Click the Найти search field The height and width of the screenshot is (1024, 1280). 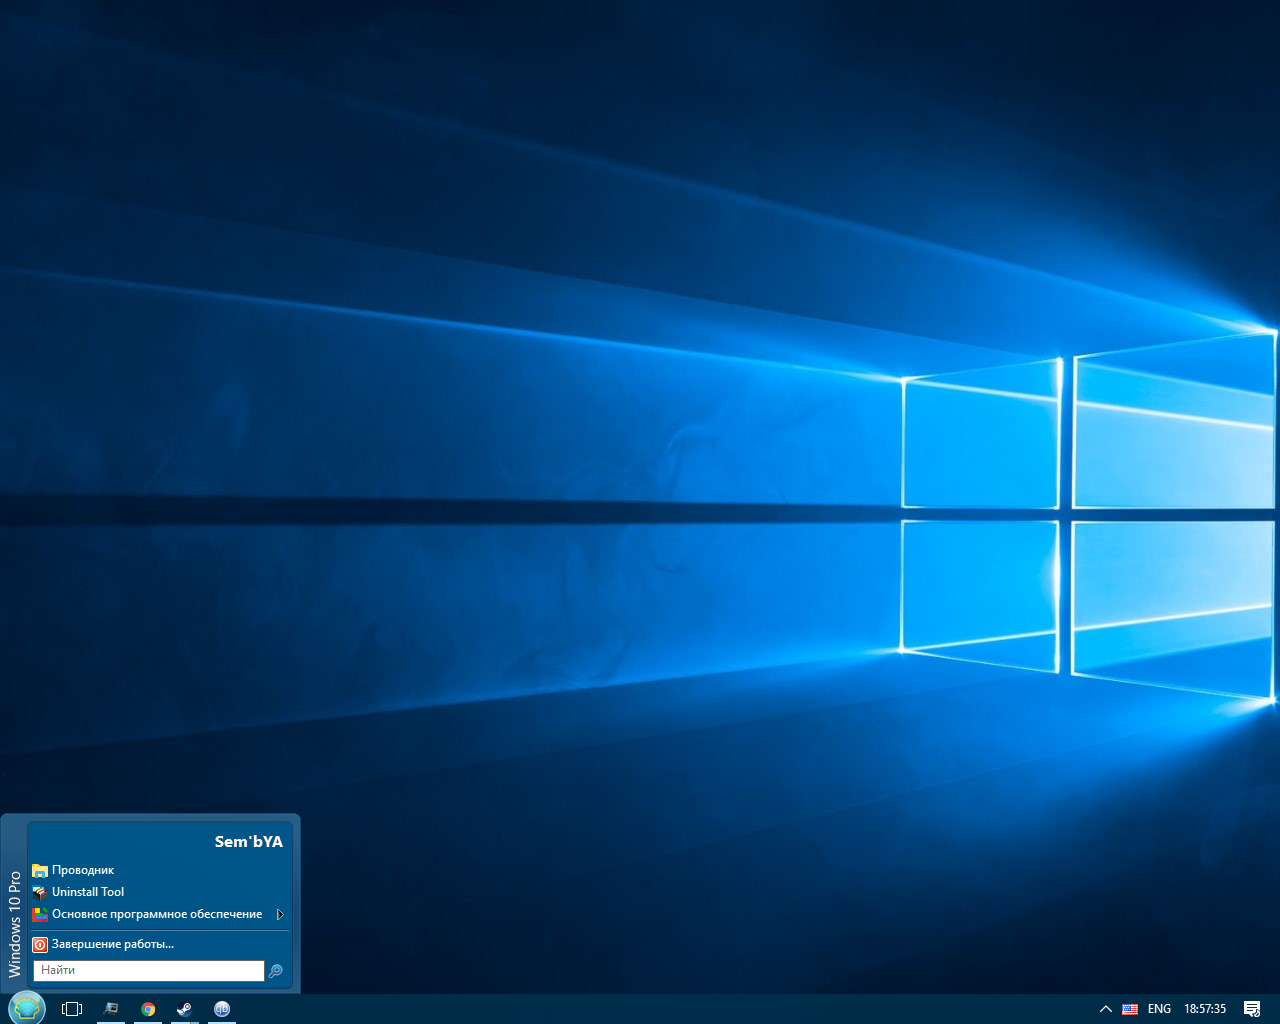(149, 970)
